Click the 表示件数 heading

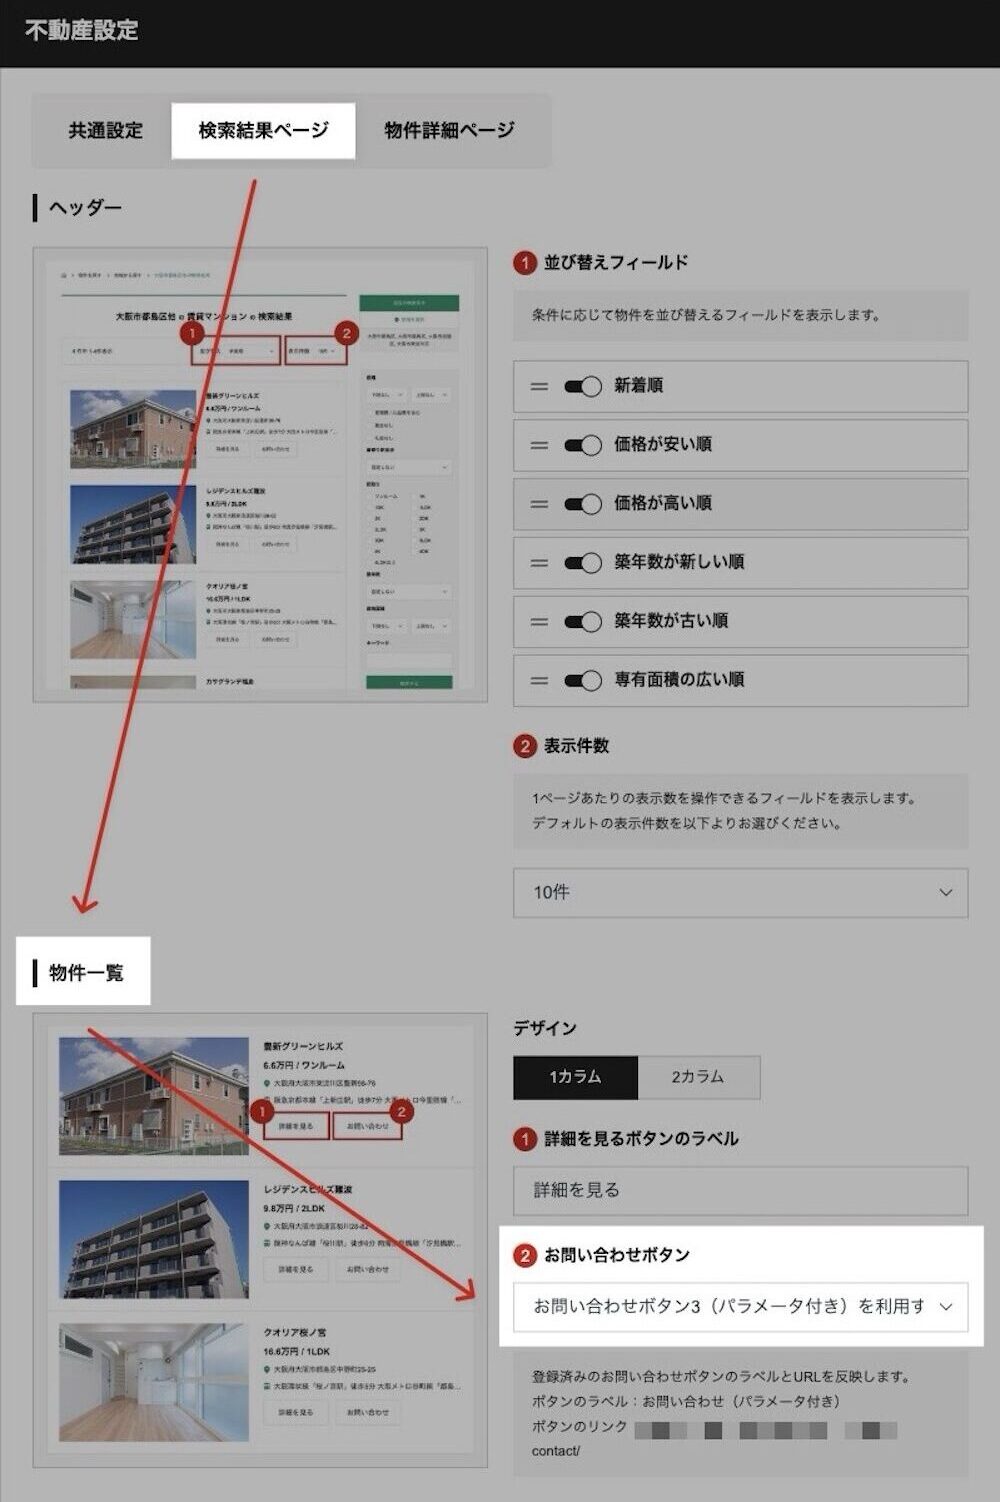tap(576, 746)
